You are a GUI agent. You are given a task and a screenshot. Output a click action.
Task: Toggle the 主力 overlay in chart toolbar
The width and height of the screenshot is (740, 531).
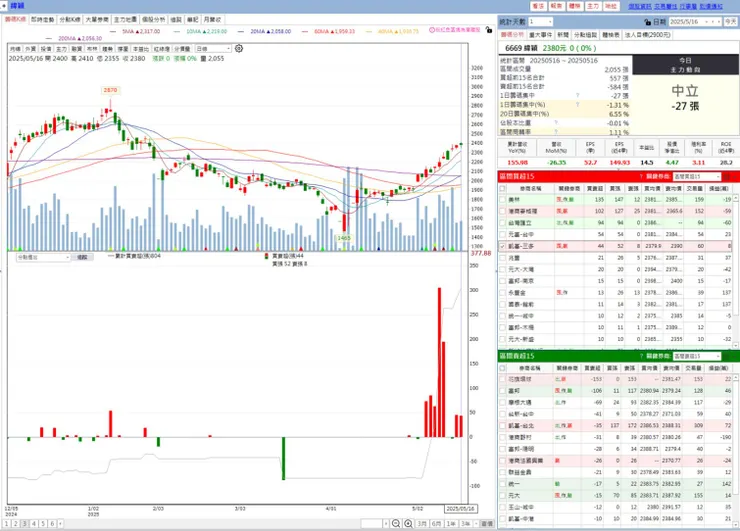(61, 49)
